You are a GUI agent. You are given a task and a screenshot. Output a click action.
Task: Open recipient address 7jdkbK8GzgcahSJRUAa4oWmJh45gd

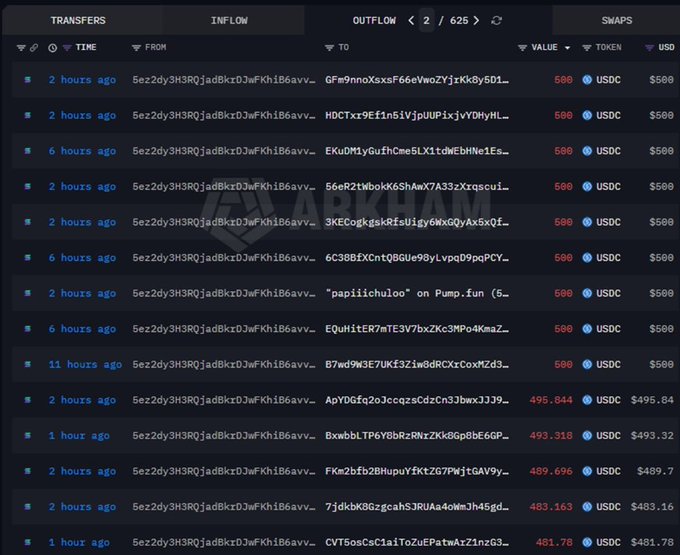417,506
